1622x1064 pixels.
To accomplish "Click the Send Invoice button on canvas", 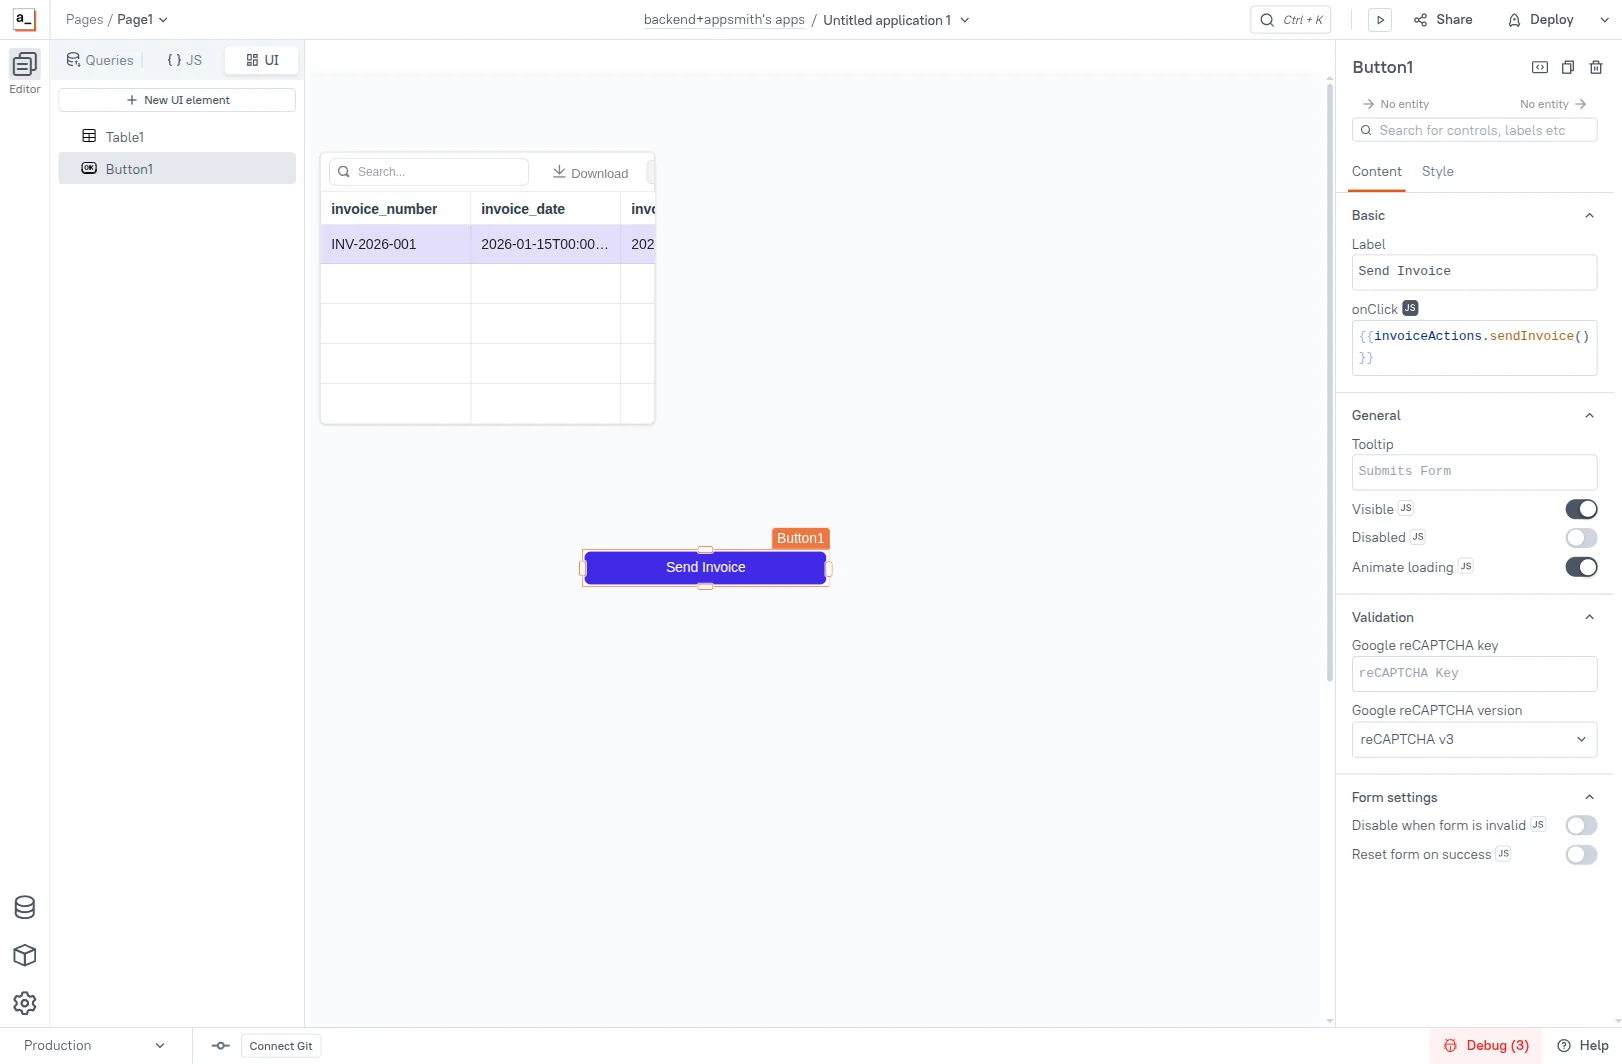I will 705,567.
